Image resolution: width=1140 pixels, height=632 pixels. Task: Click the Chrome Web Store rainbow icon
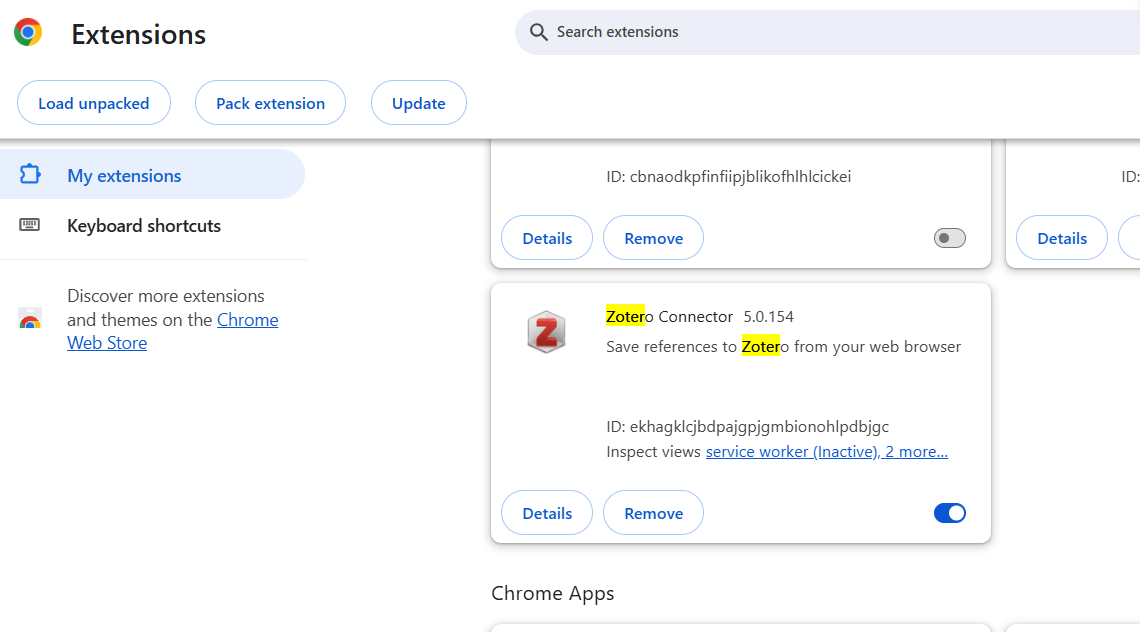[30, 319]
